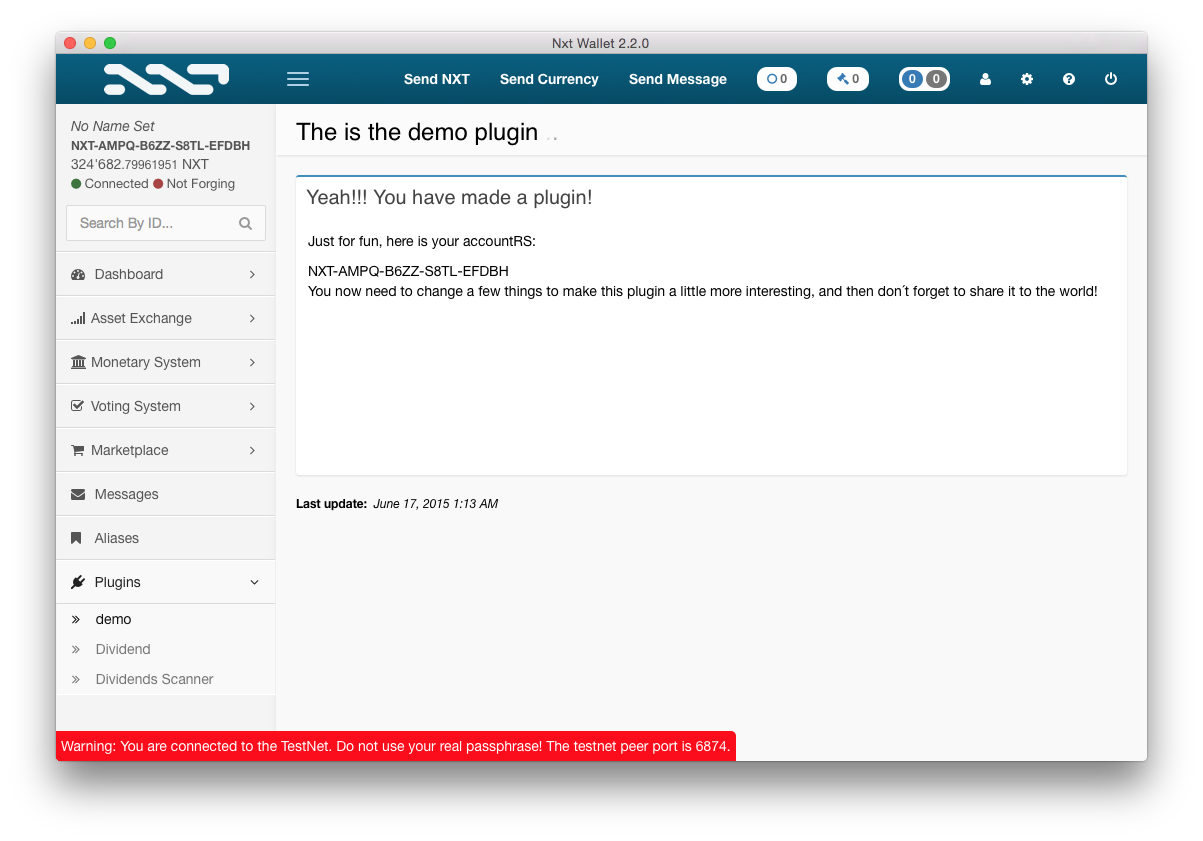This screenshot has height=841, width=1203.
Task: Open the Send NXT dialog
Action: coord(436,79)
